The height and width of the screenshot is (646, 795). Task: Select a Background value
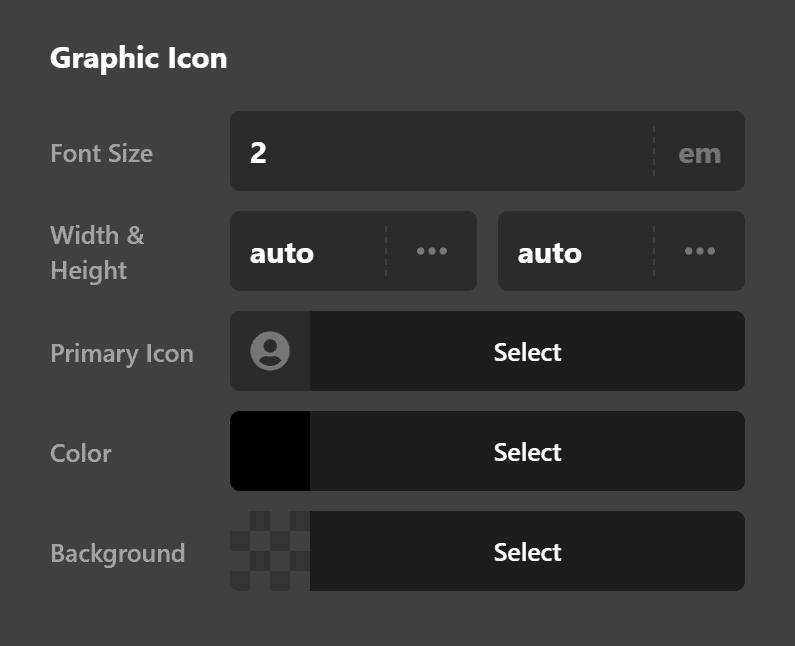527,551
